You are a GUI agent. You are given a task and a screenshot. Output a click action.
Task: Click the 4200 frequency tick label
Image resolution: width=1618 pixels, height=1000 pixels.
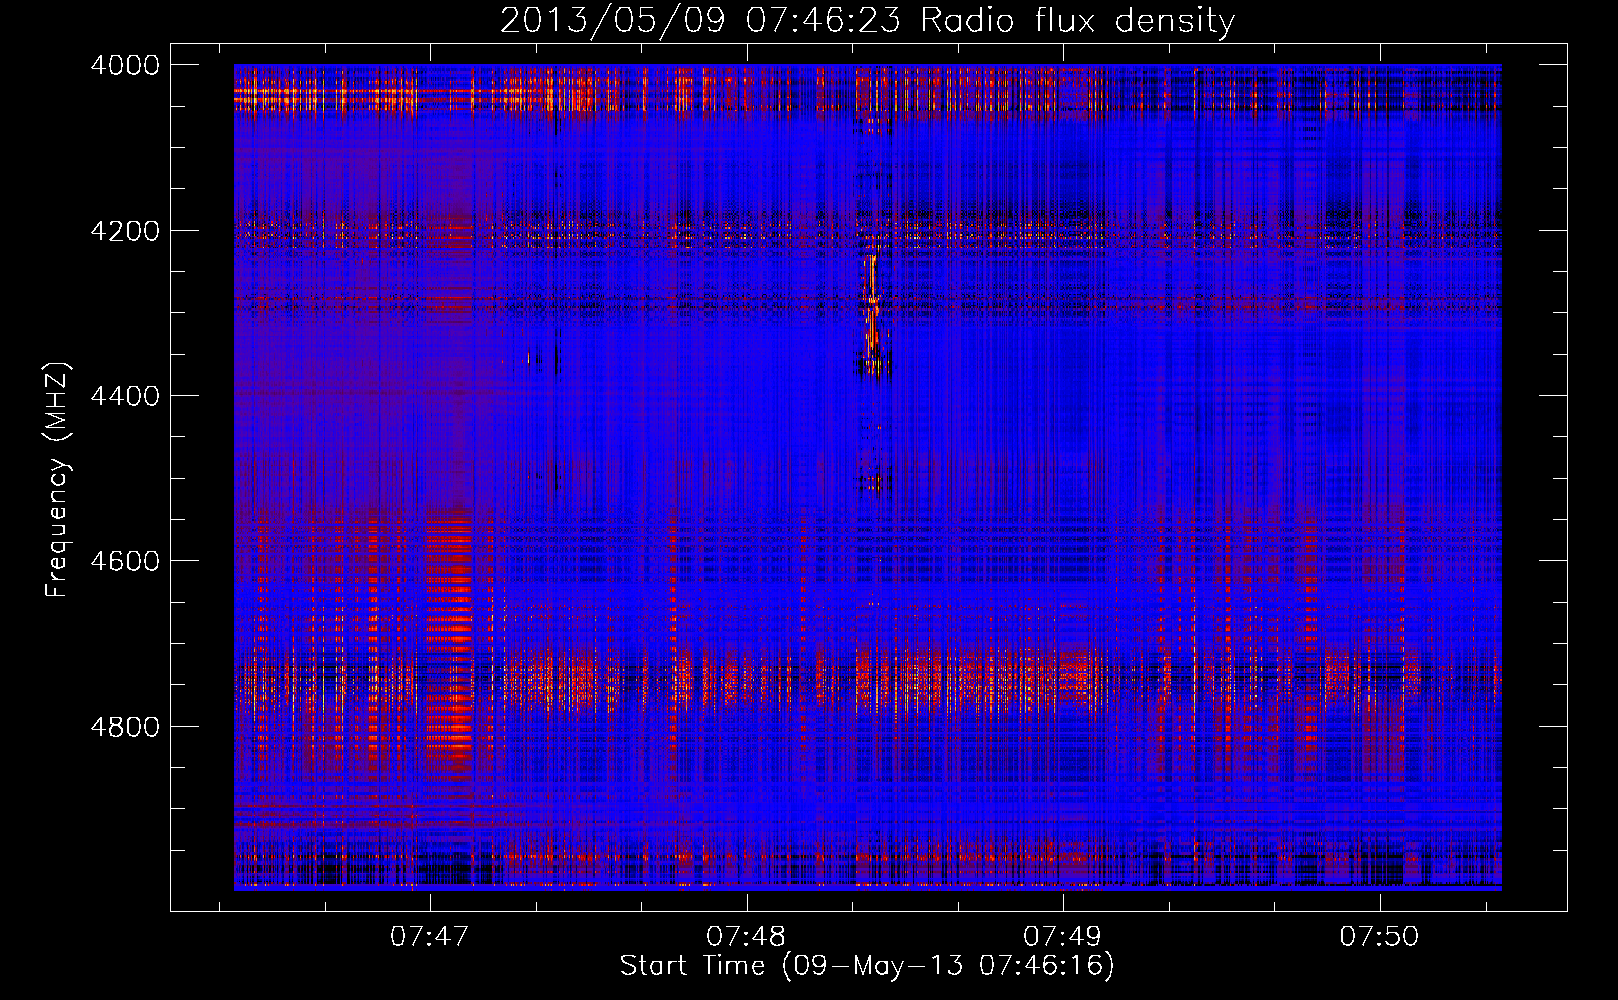(x=125, y=231)
